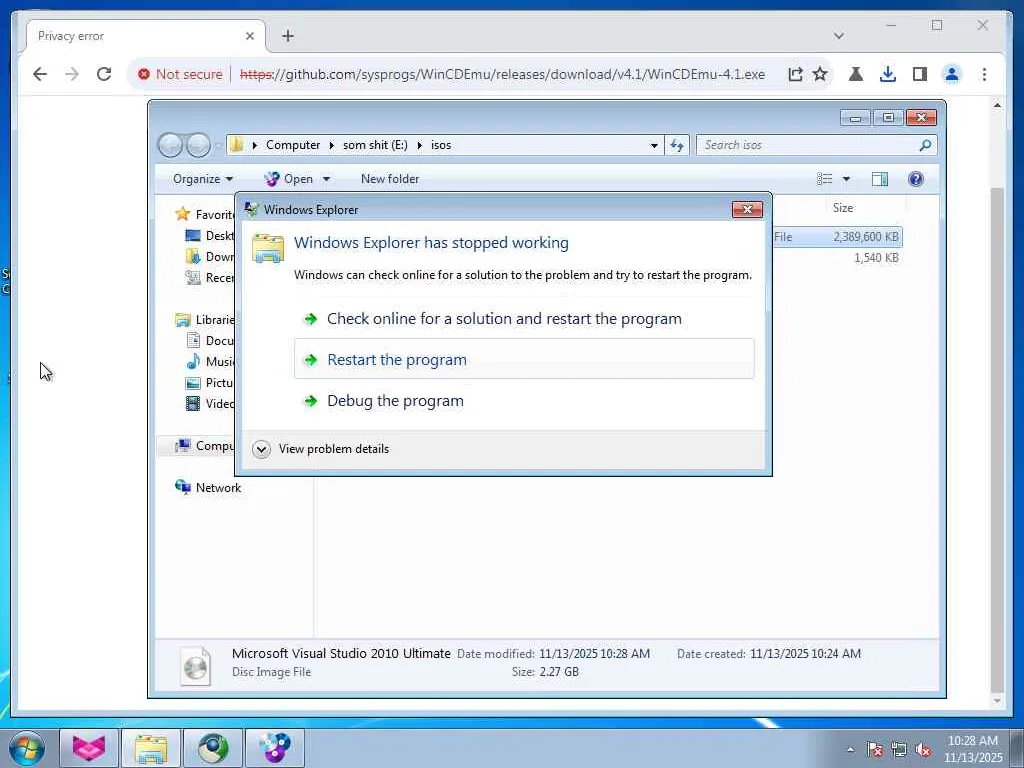This screenshot has height=768, width=1024.
Task: Open the browser globe taskbar icon
Action: (213, 748)
